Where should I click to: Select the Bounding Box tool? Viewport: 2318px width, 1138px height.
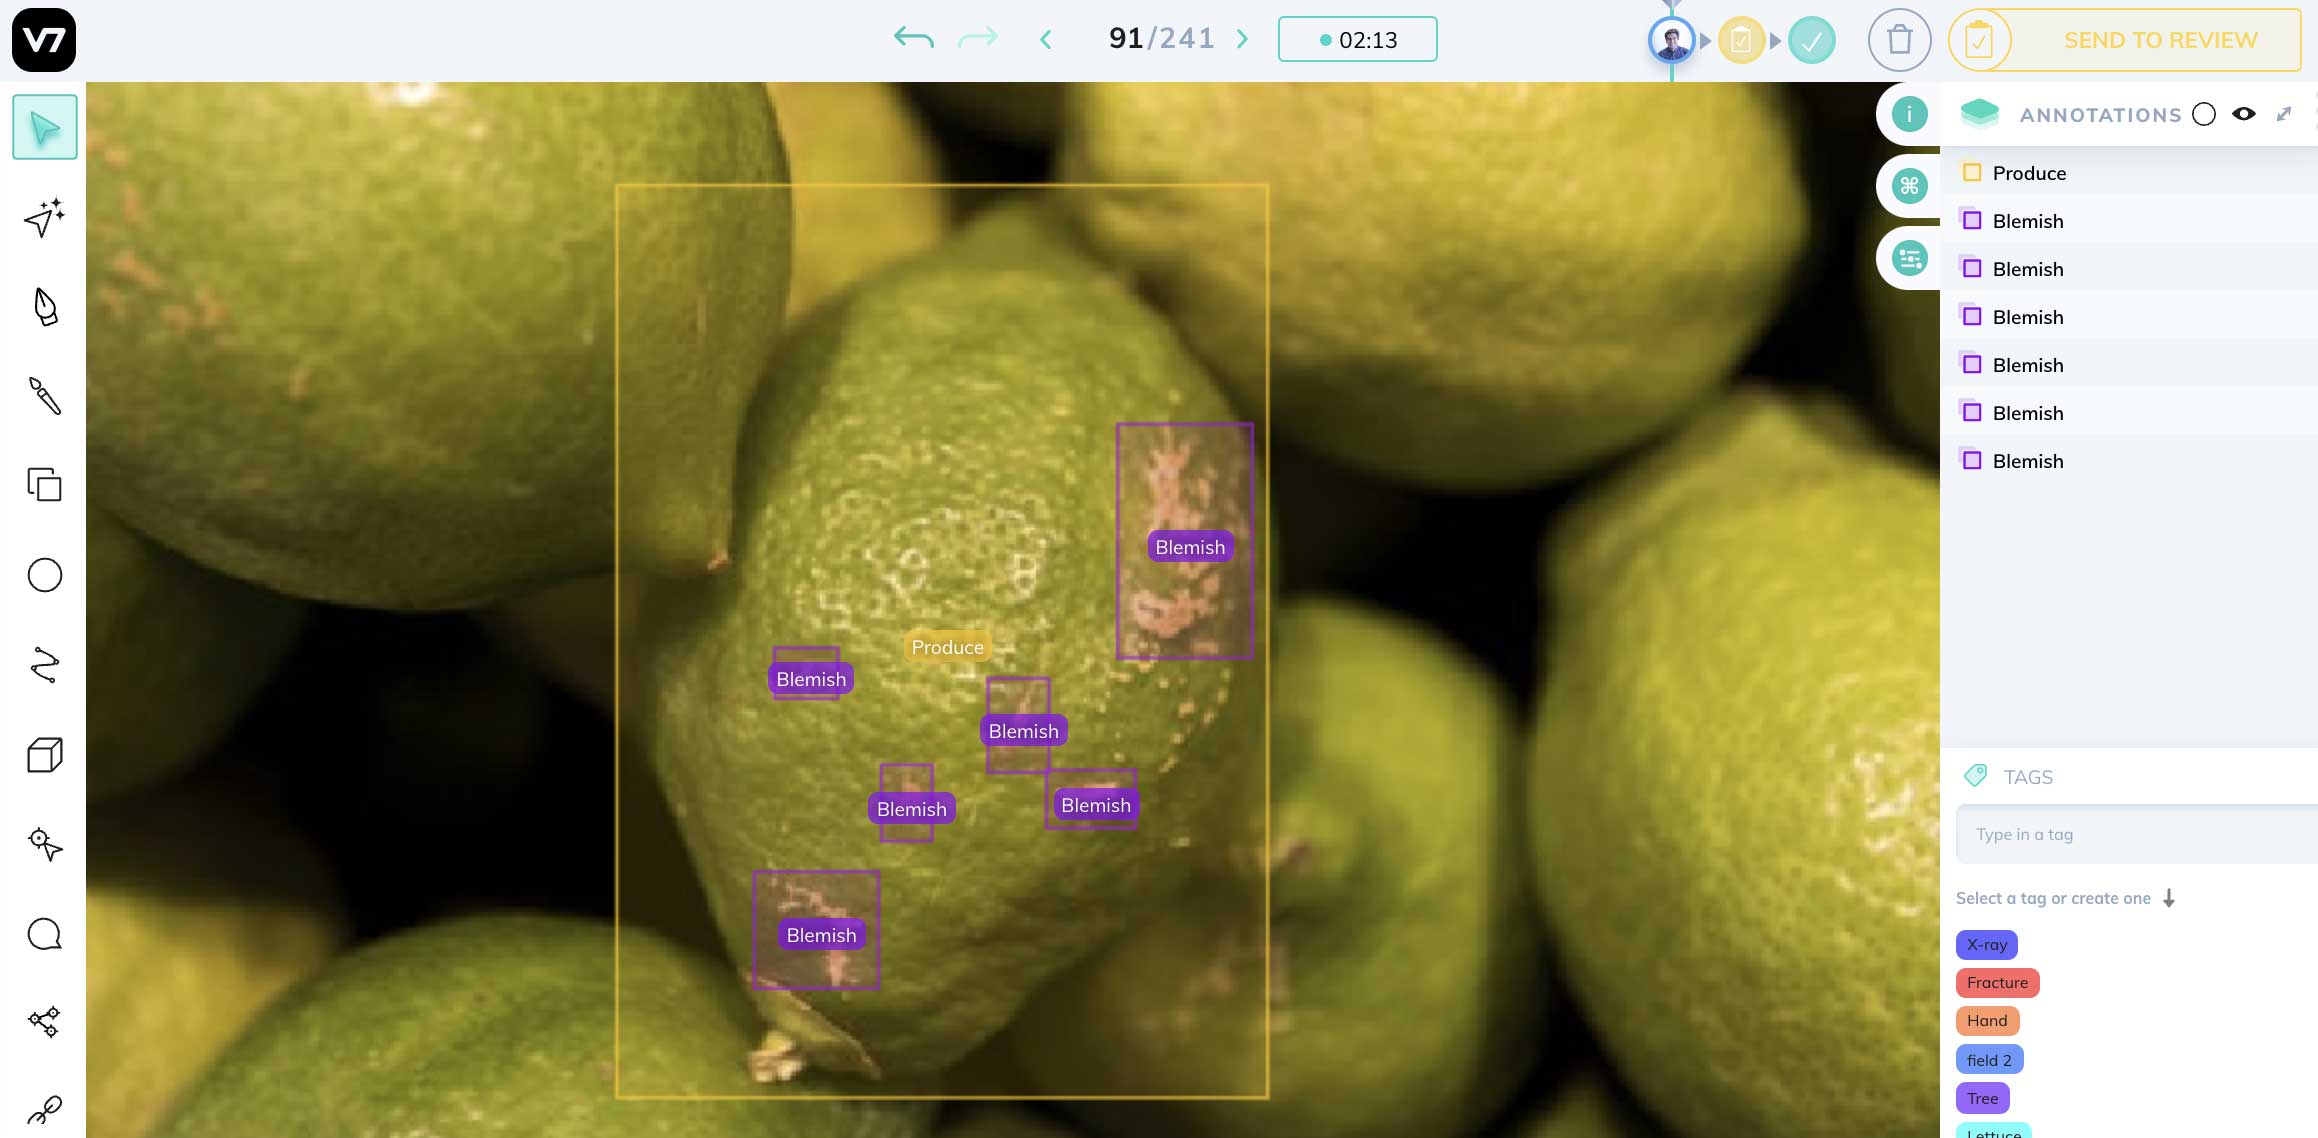tap(44, 485)
